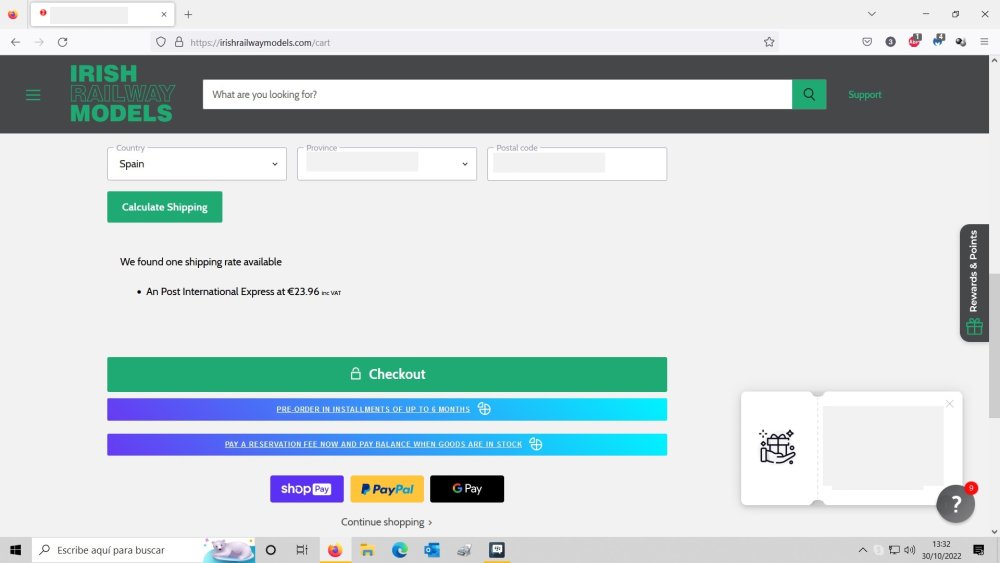This screenshot has height=563, width=1000.
Task: Click the Windows taskbar search box
Action: (143, 550)
